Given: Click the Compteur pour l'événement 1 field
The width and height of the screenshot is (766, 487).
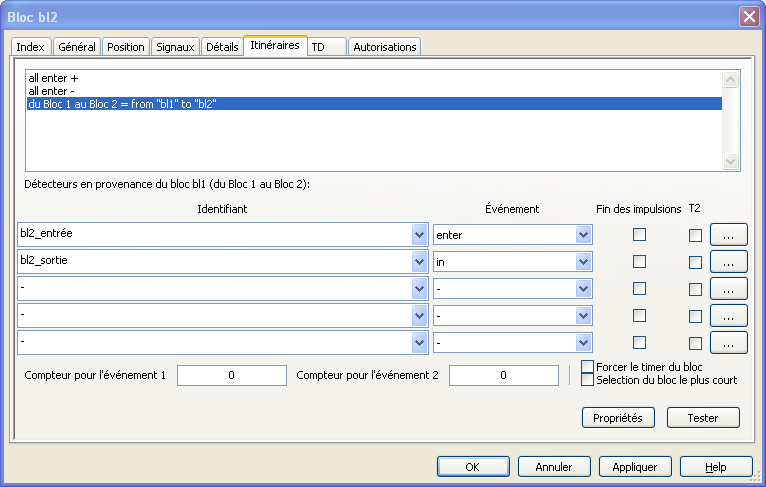Looking at the screenshot, I should coord(231,376).
